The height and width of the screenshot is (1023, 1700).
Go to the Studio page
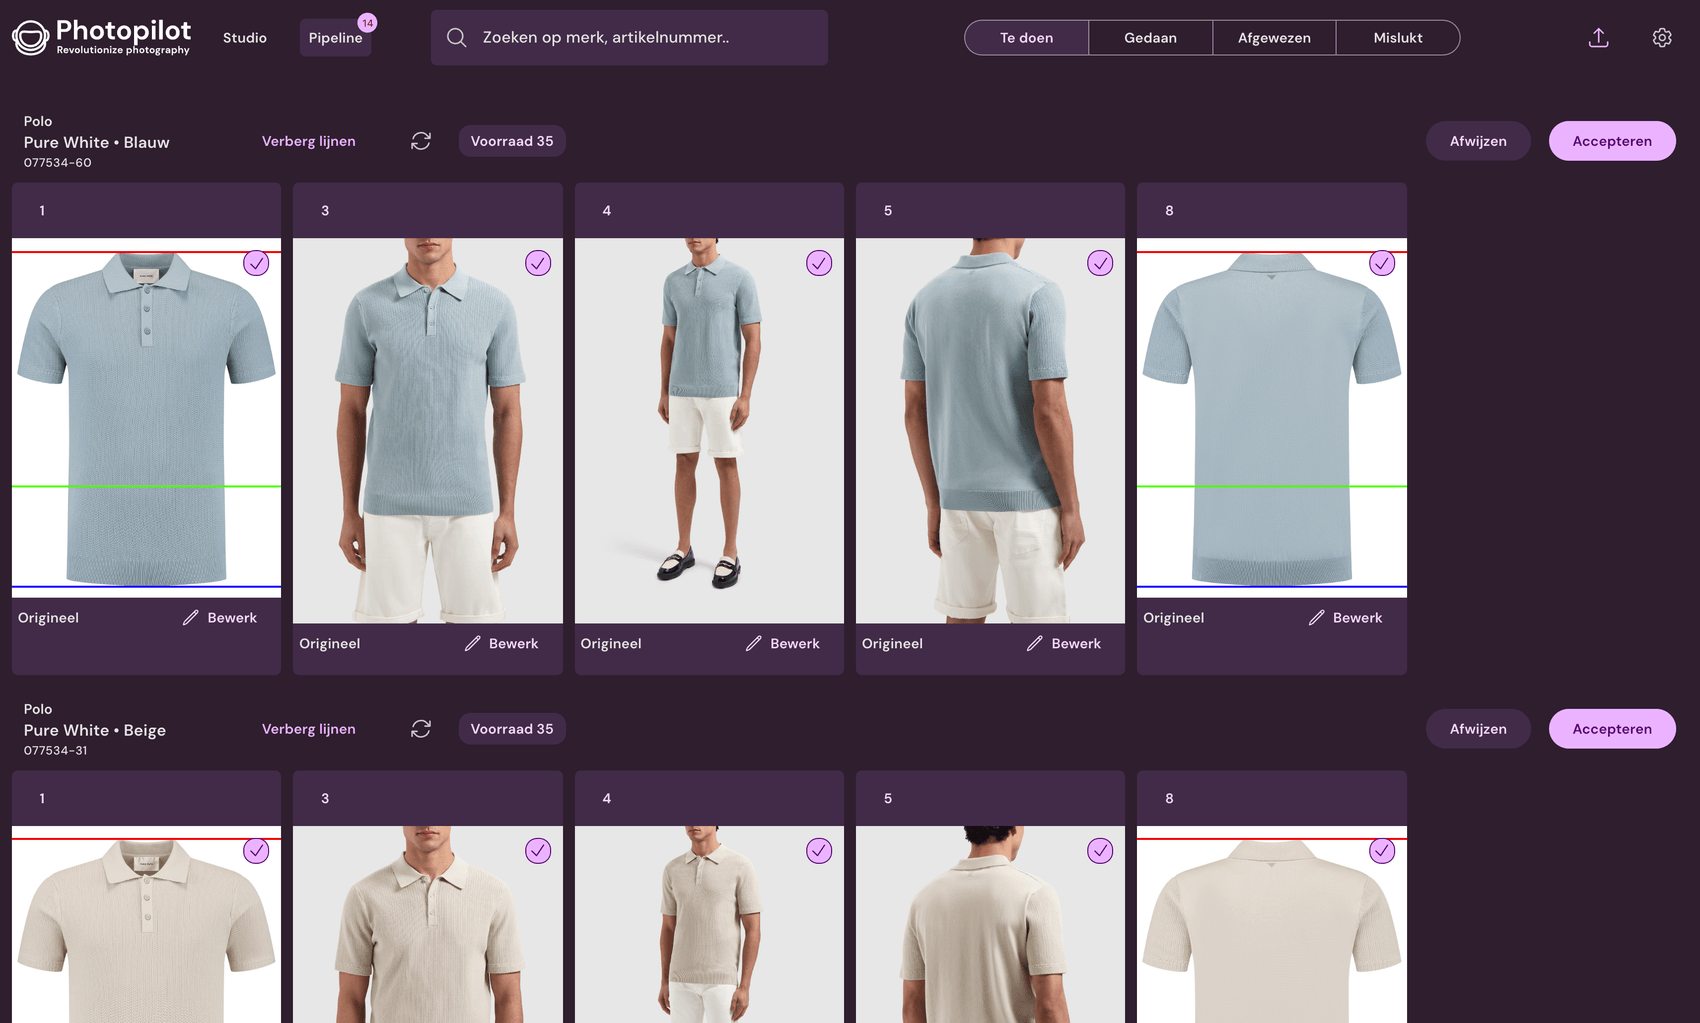tap(245, 38)
